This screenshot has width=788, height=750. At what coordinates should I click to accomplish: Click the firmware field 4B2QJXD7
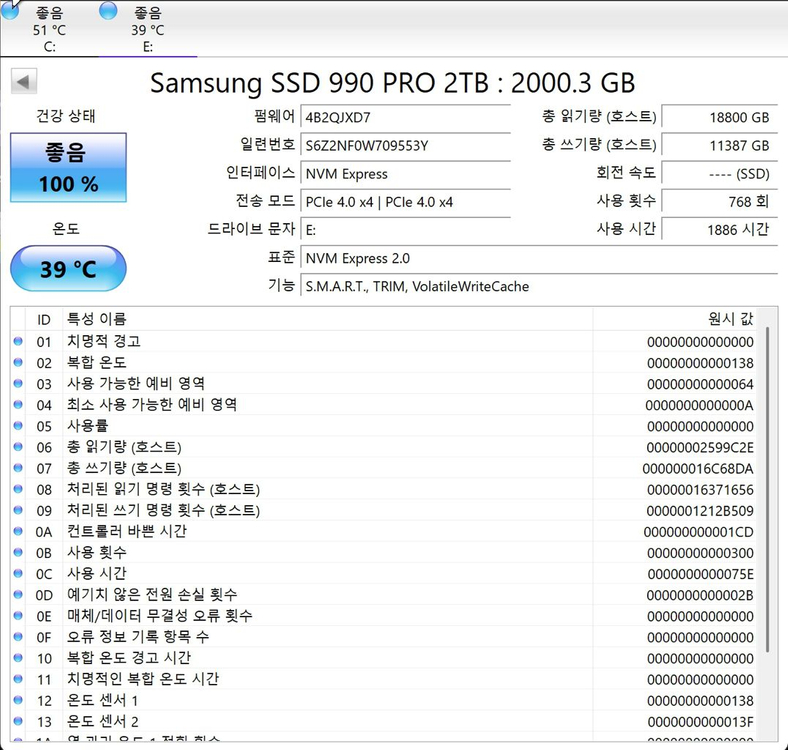pyautogui.click(x=405, y=118)
